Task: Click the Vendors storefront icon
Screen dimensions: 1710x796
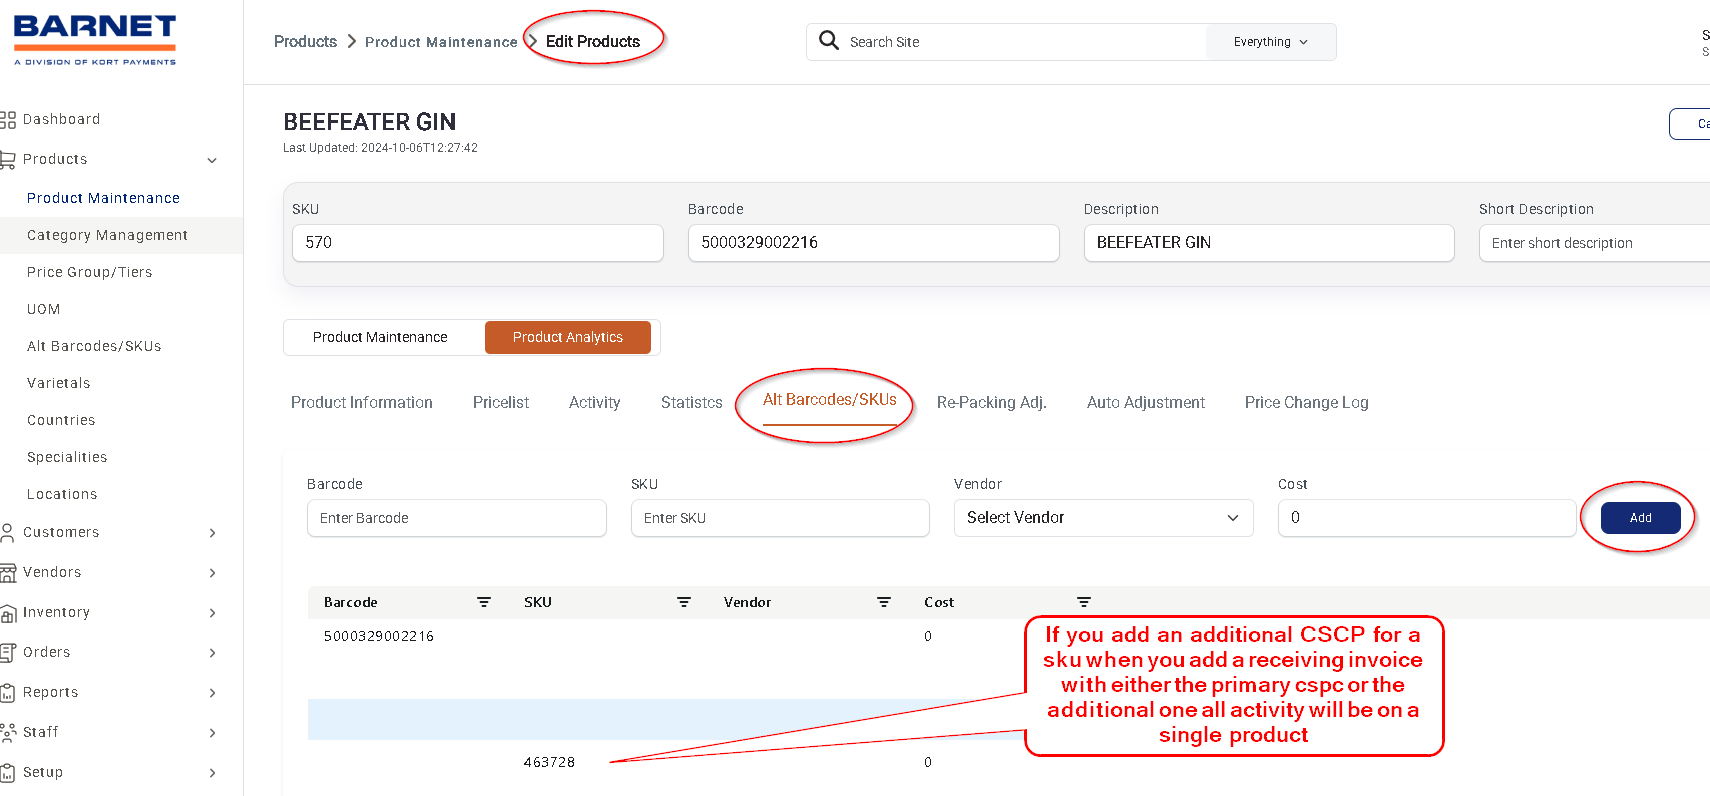Action: [x=8, y=573]
